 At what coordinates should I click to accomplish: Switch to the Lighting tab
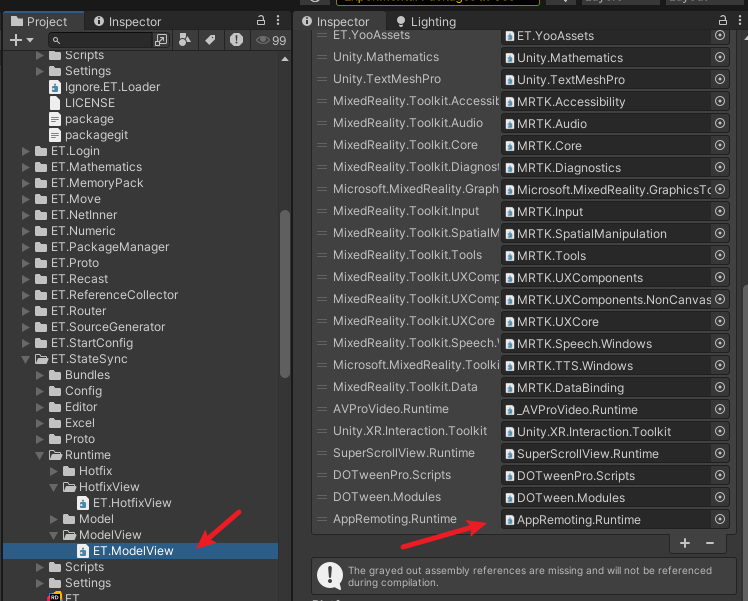pos(426,21)
